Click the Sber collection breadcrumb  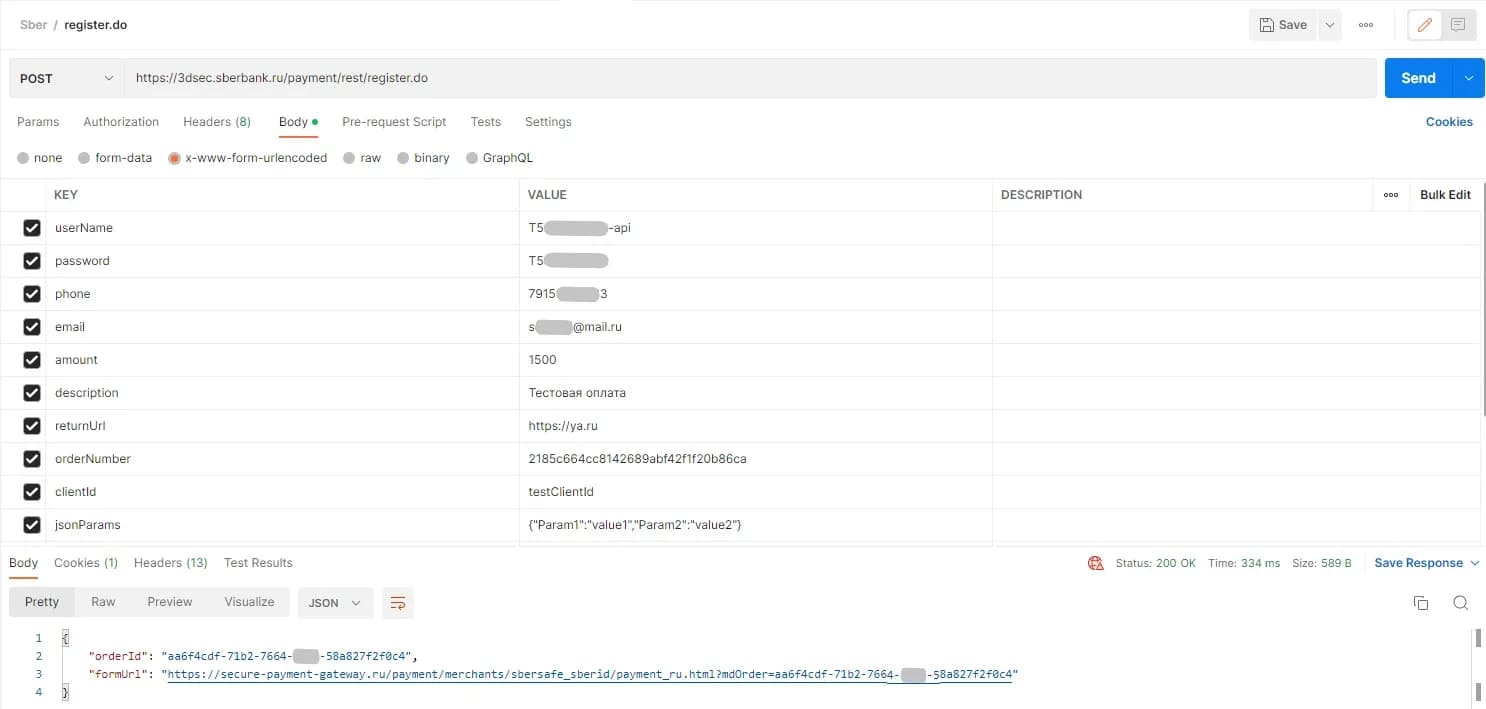tap(33, 25)
